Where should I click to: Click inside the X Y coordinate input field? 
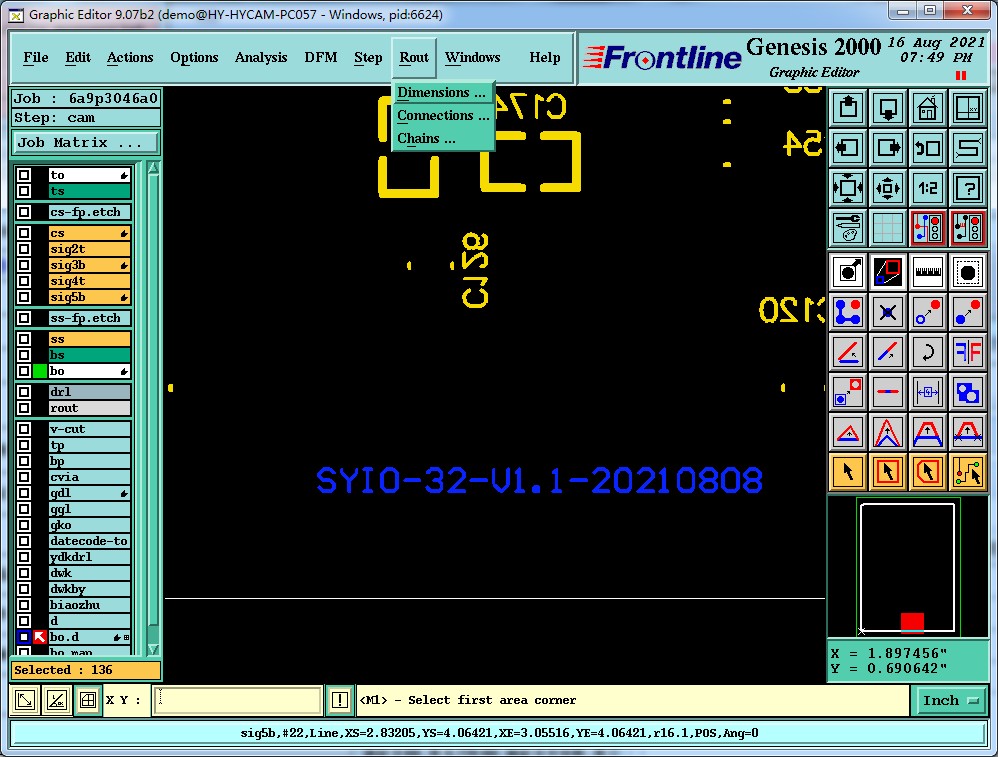pos(237,700)
